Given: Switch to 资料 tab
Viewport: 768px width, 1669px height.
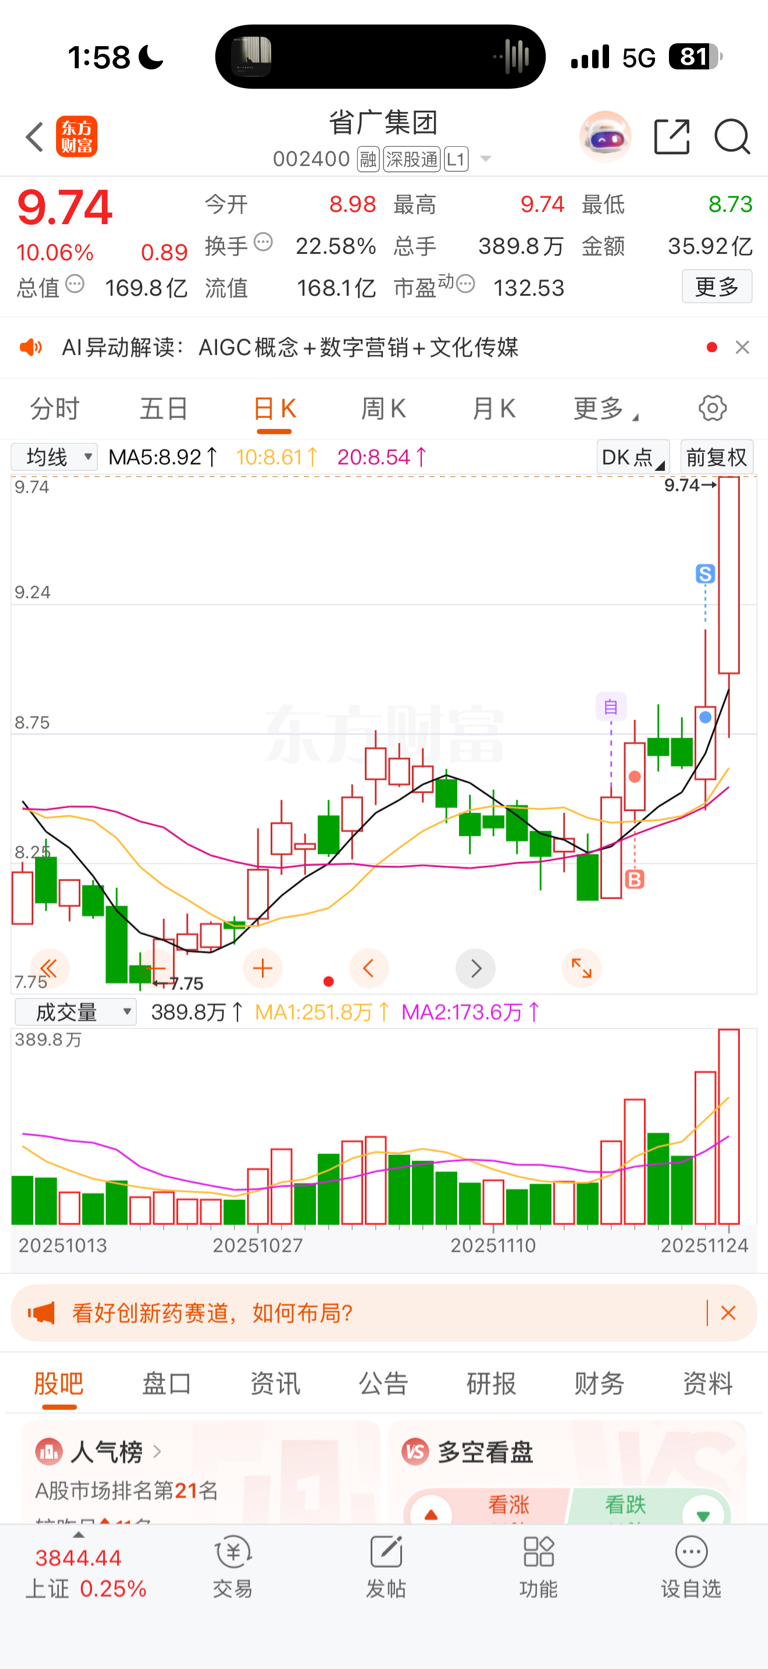Looking at the screenshot, I should pos(707,1384).
